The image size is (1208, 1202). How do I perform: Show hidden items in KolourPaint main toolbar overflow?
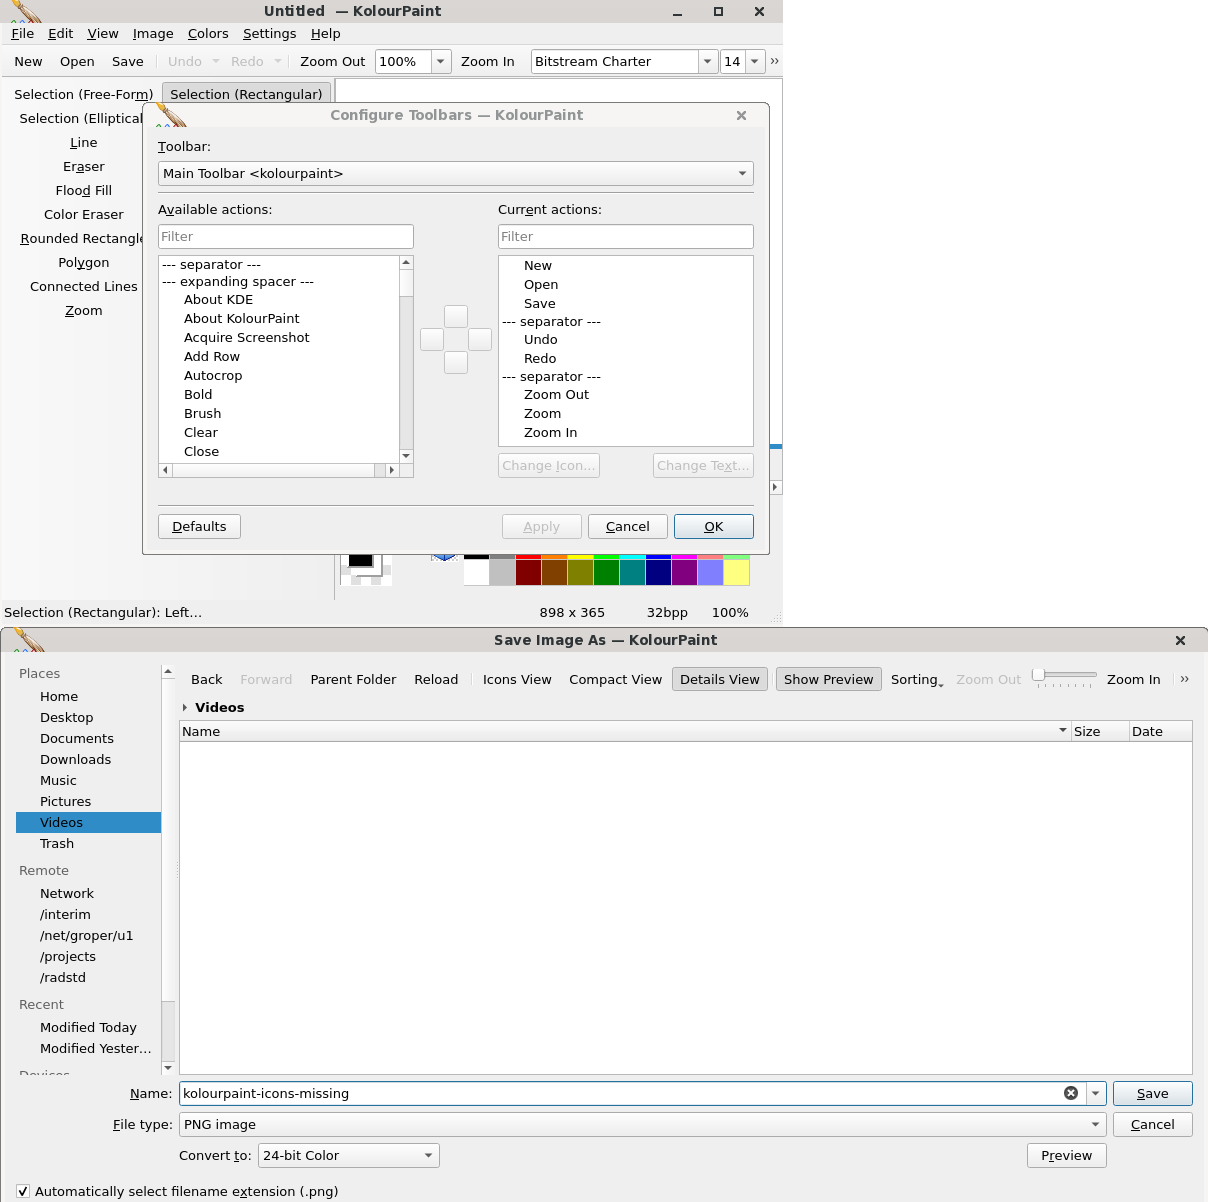(774, 61)
